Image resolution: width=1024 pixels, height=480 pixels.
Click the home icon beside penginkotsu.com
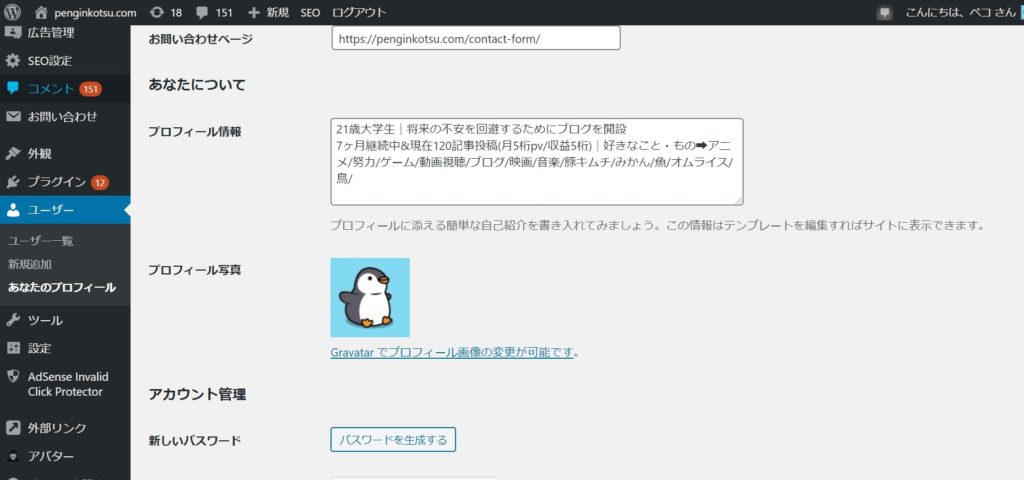[x=41, y=12]
